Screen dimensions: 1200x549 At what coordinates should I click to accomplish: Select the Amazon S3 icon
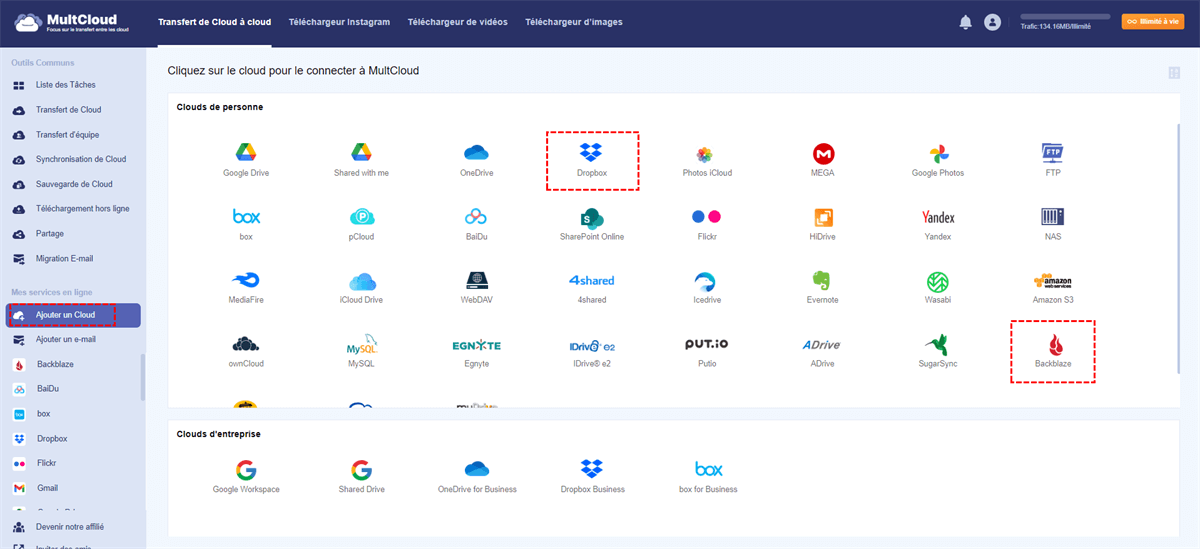point(1053,281)
